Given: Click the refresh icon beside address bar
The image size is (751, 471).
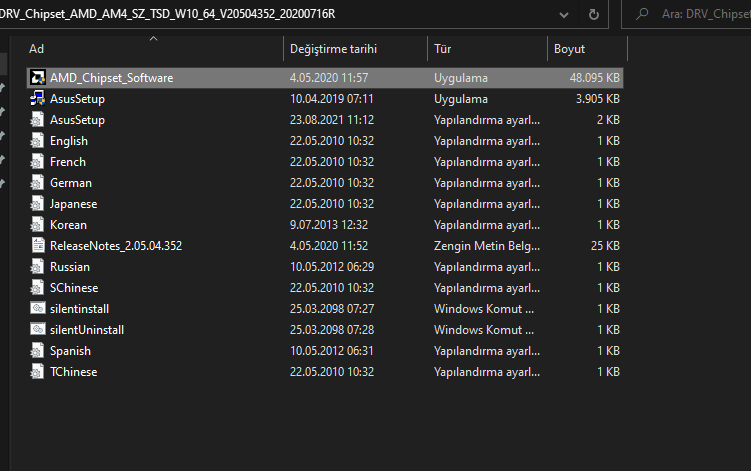Looking at the screenshot, I should pyautogui.click(x=594, y=15).
